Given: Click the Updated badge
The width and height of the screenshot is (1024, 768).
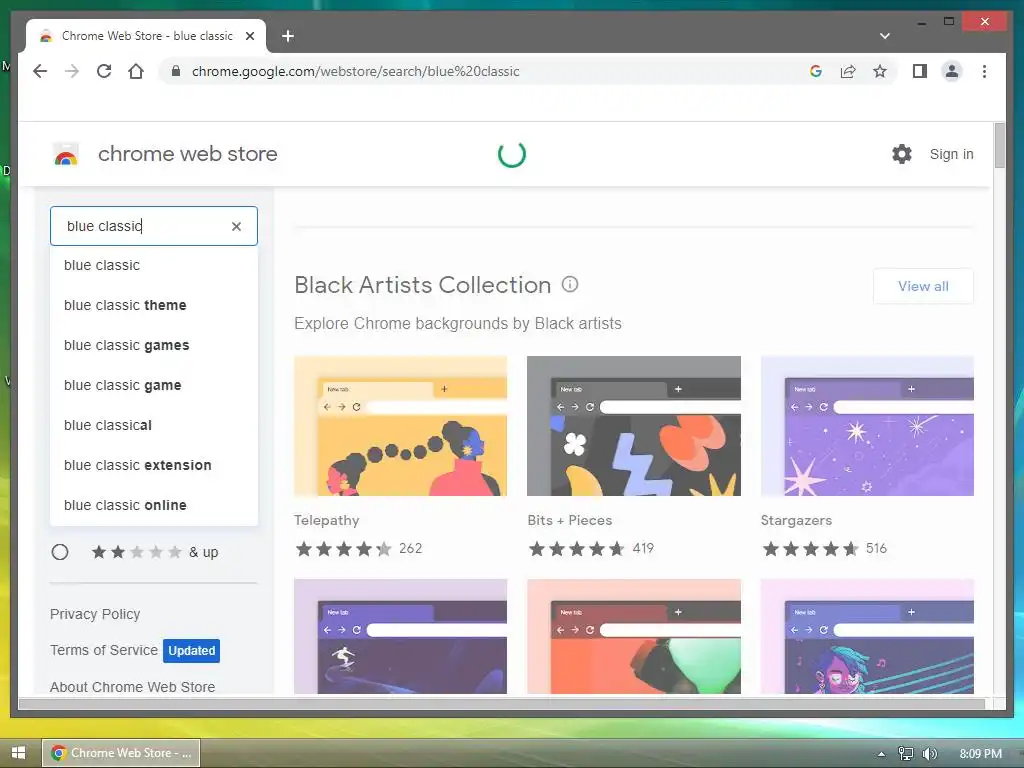Looking at the screenshot, I should 191,650.
